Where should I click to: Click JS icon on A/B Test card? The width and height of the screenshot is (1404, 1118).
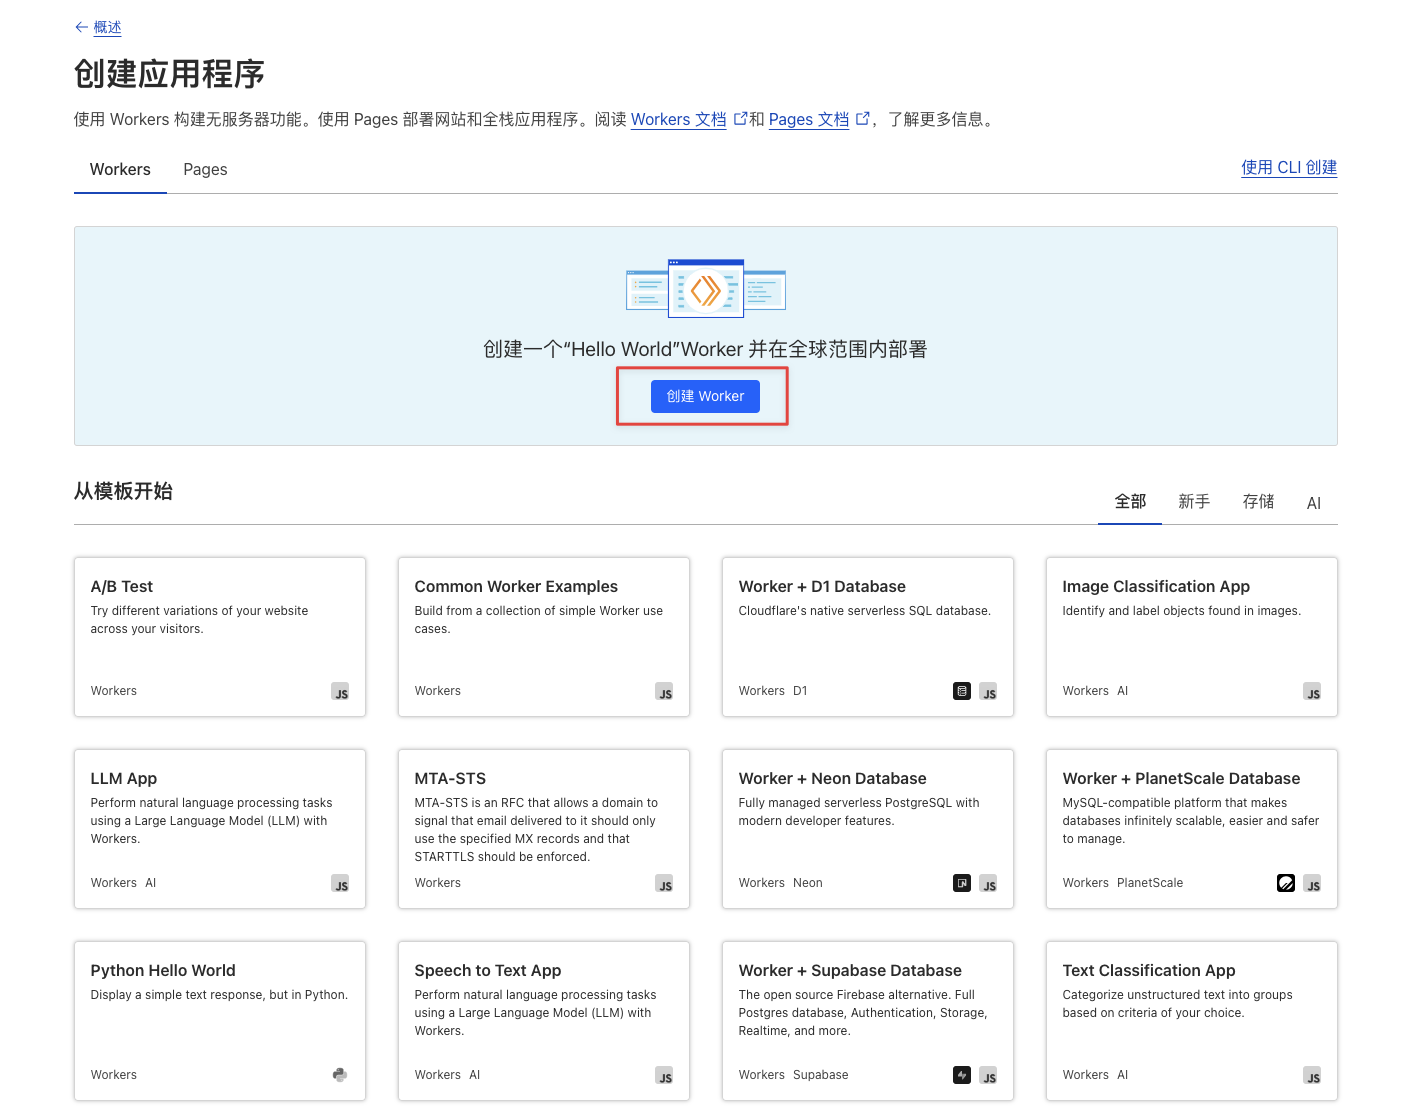(x=340, y=691)
